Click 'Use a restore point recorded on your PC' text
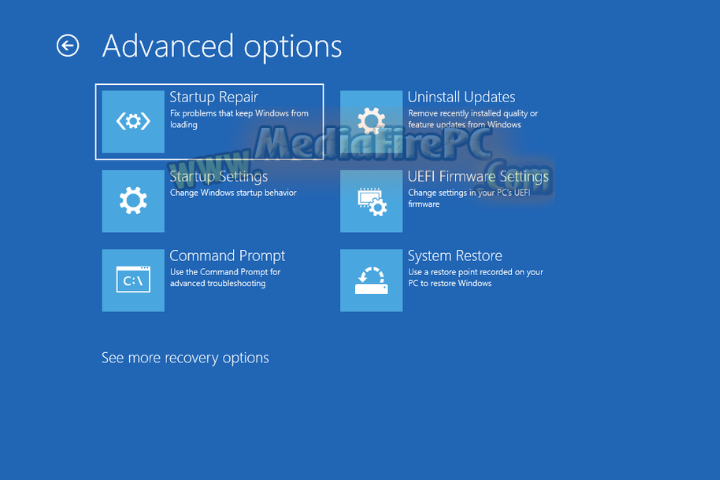 click(x=476, y=277)
